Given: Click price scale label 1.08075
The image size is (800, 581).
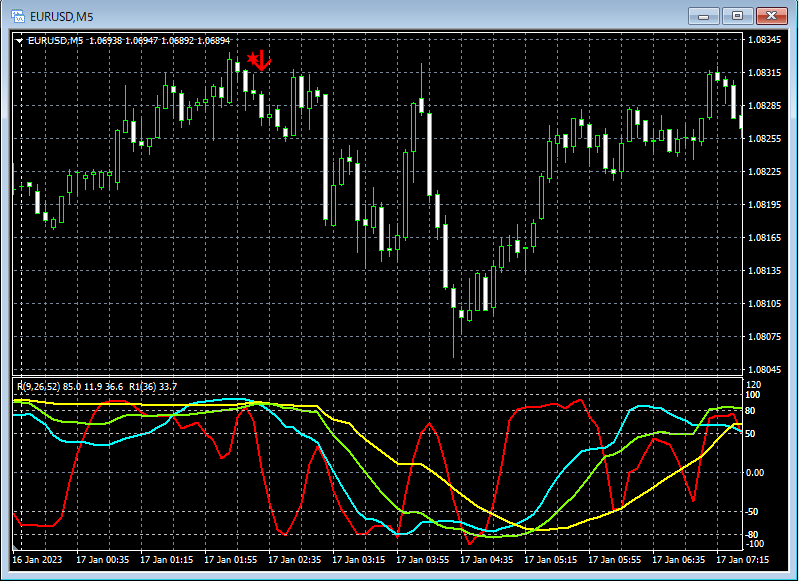Looking at the screenshot, I should 764,337.
